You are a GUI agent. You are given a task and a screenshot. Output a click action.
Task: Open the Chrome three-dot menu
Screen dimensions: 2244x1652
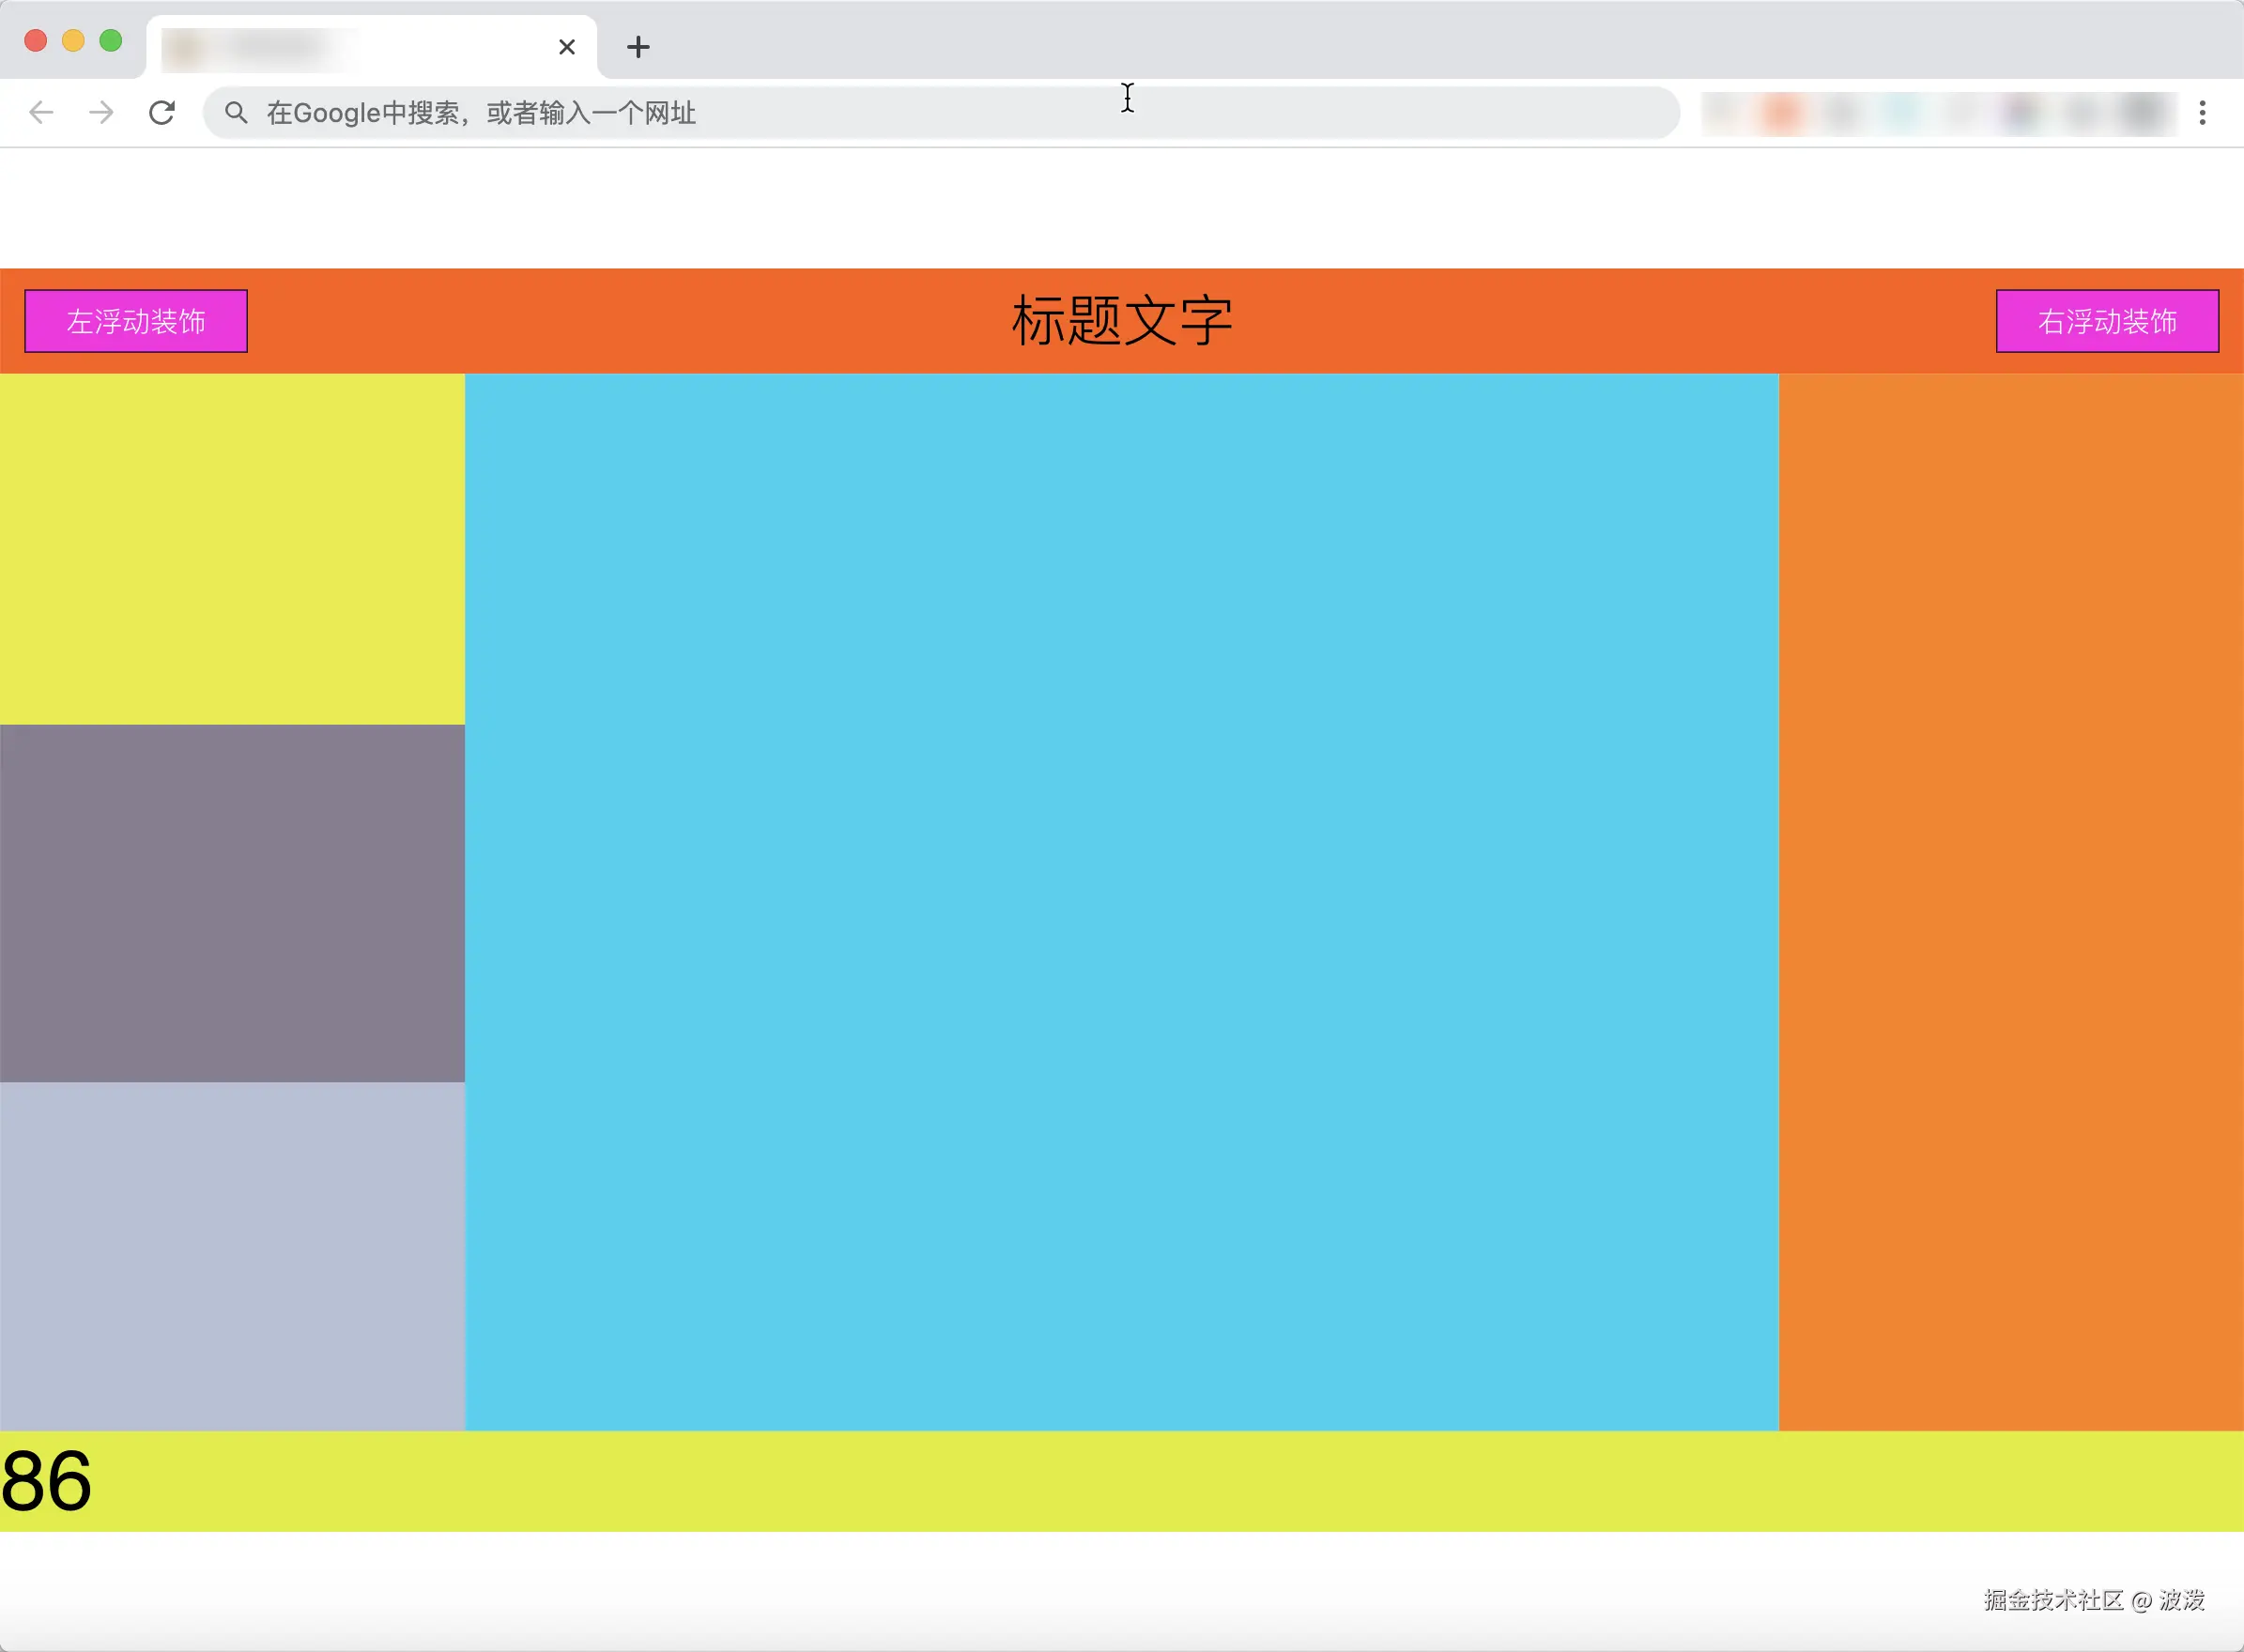2202,112
